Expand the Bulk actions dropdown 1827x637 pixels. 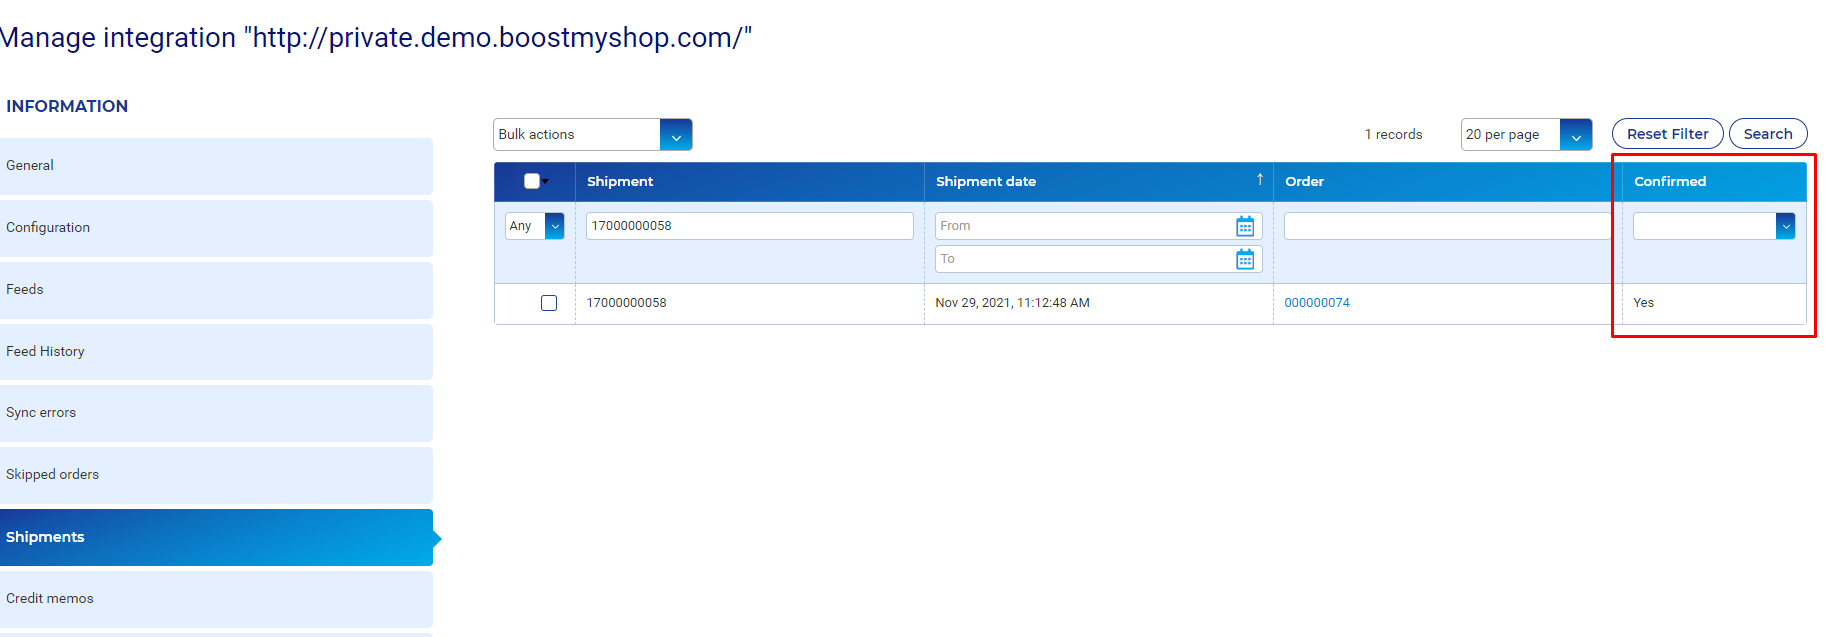[676, 135]
